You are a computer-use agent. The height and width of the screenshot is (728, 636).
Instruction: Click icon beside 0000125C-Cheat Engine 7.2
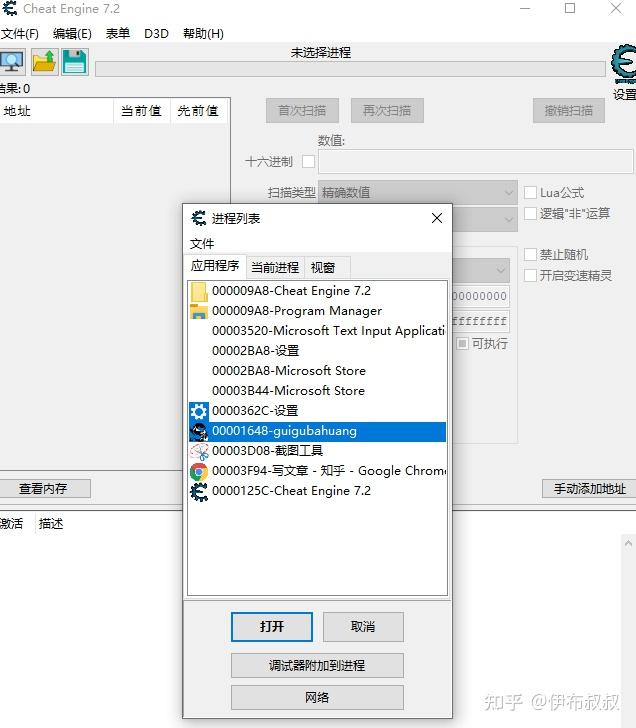[199, 491]
